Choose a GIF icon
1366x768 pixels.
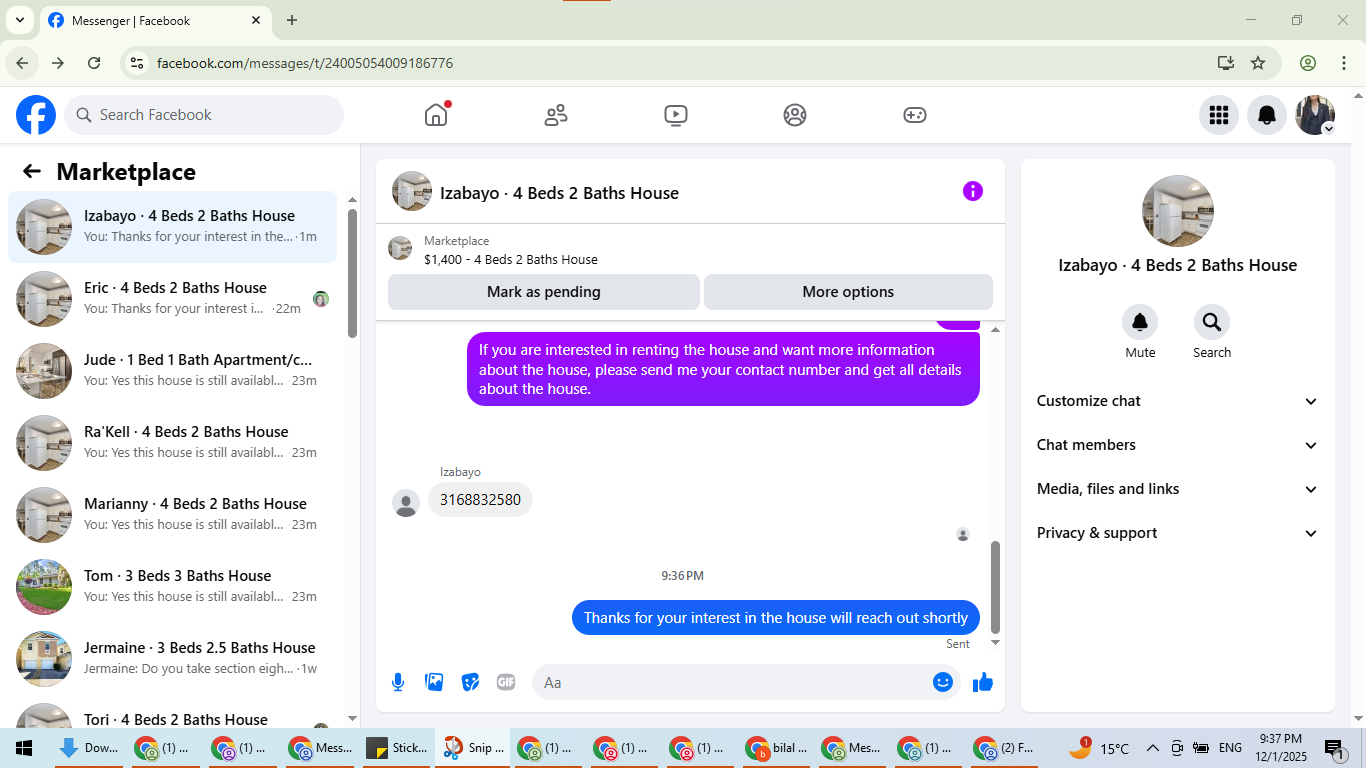pyautogui.click(x=506, y=682)
